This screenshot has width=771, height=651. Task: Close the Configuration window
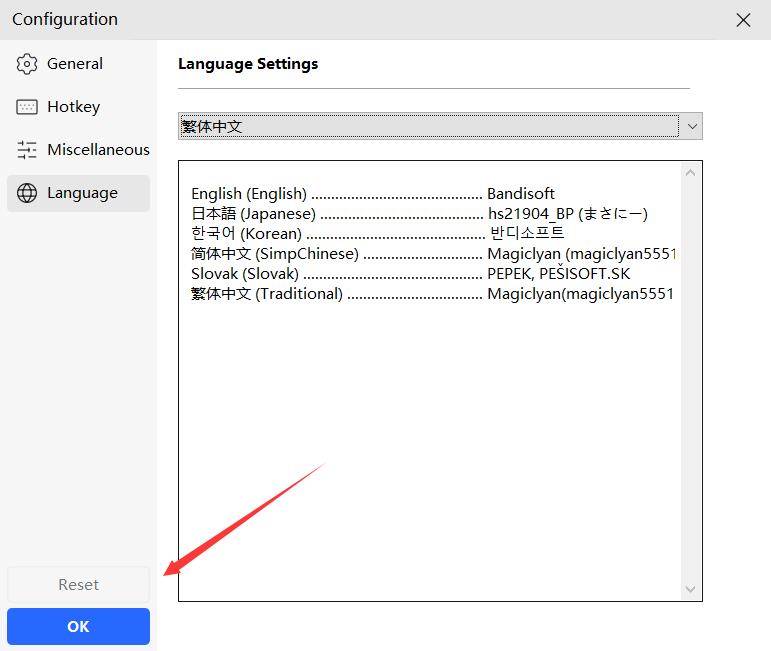(743, 20)
